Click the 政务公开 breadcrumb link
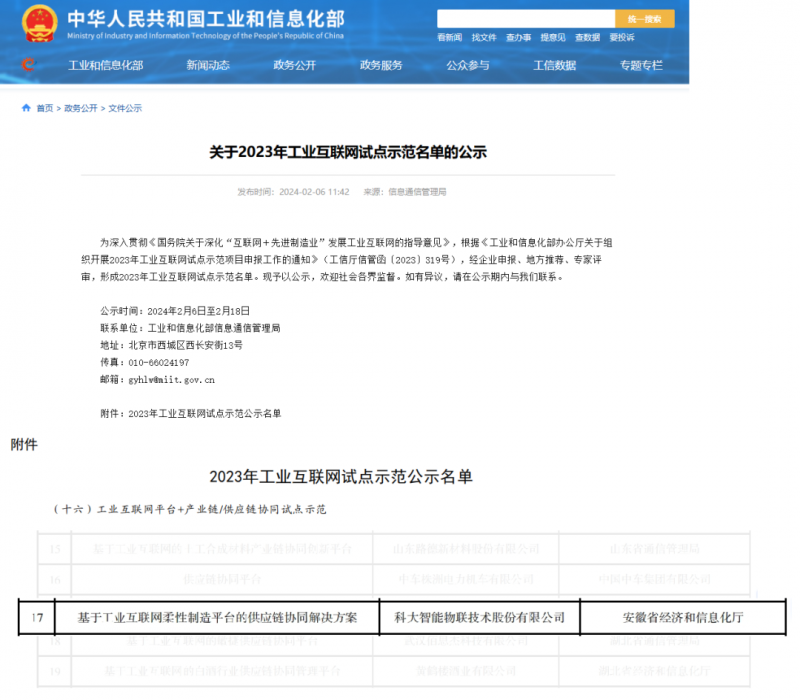This screenshot has width=800, height=700. click(81, 108)
